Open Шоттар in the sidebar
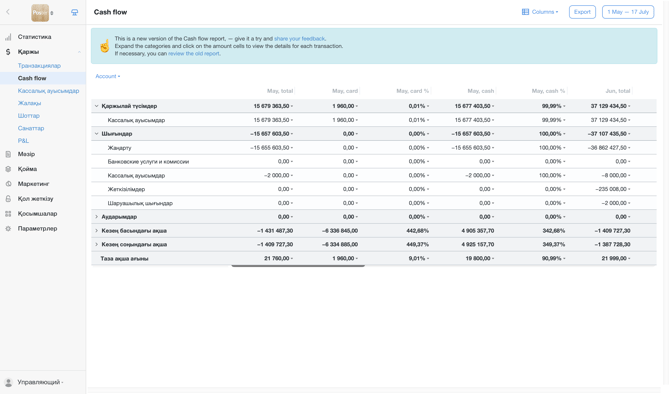Viewport: 670px width, 394px height. click(29, 115)
